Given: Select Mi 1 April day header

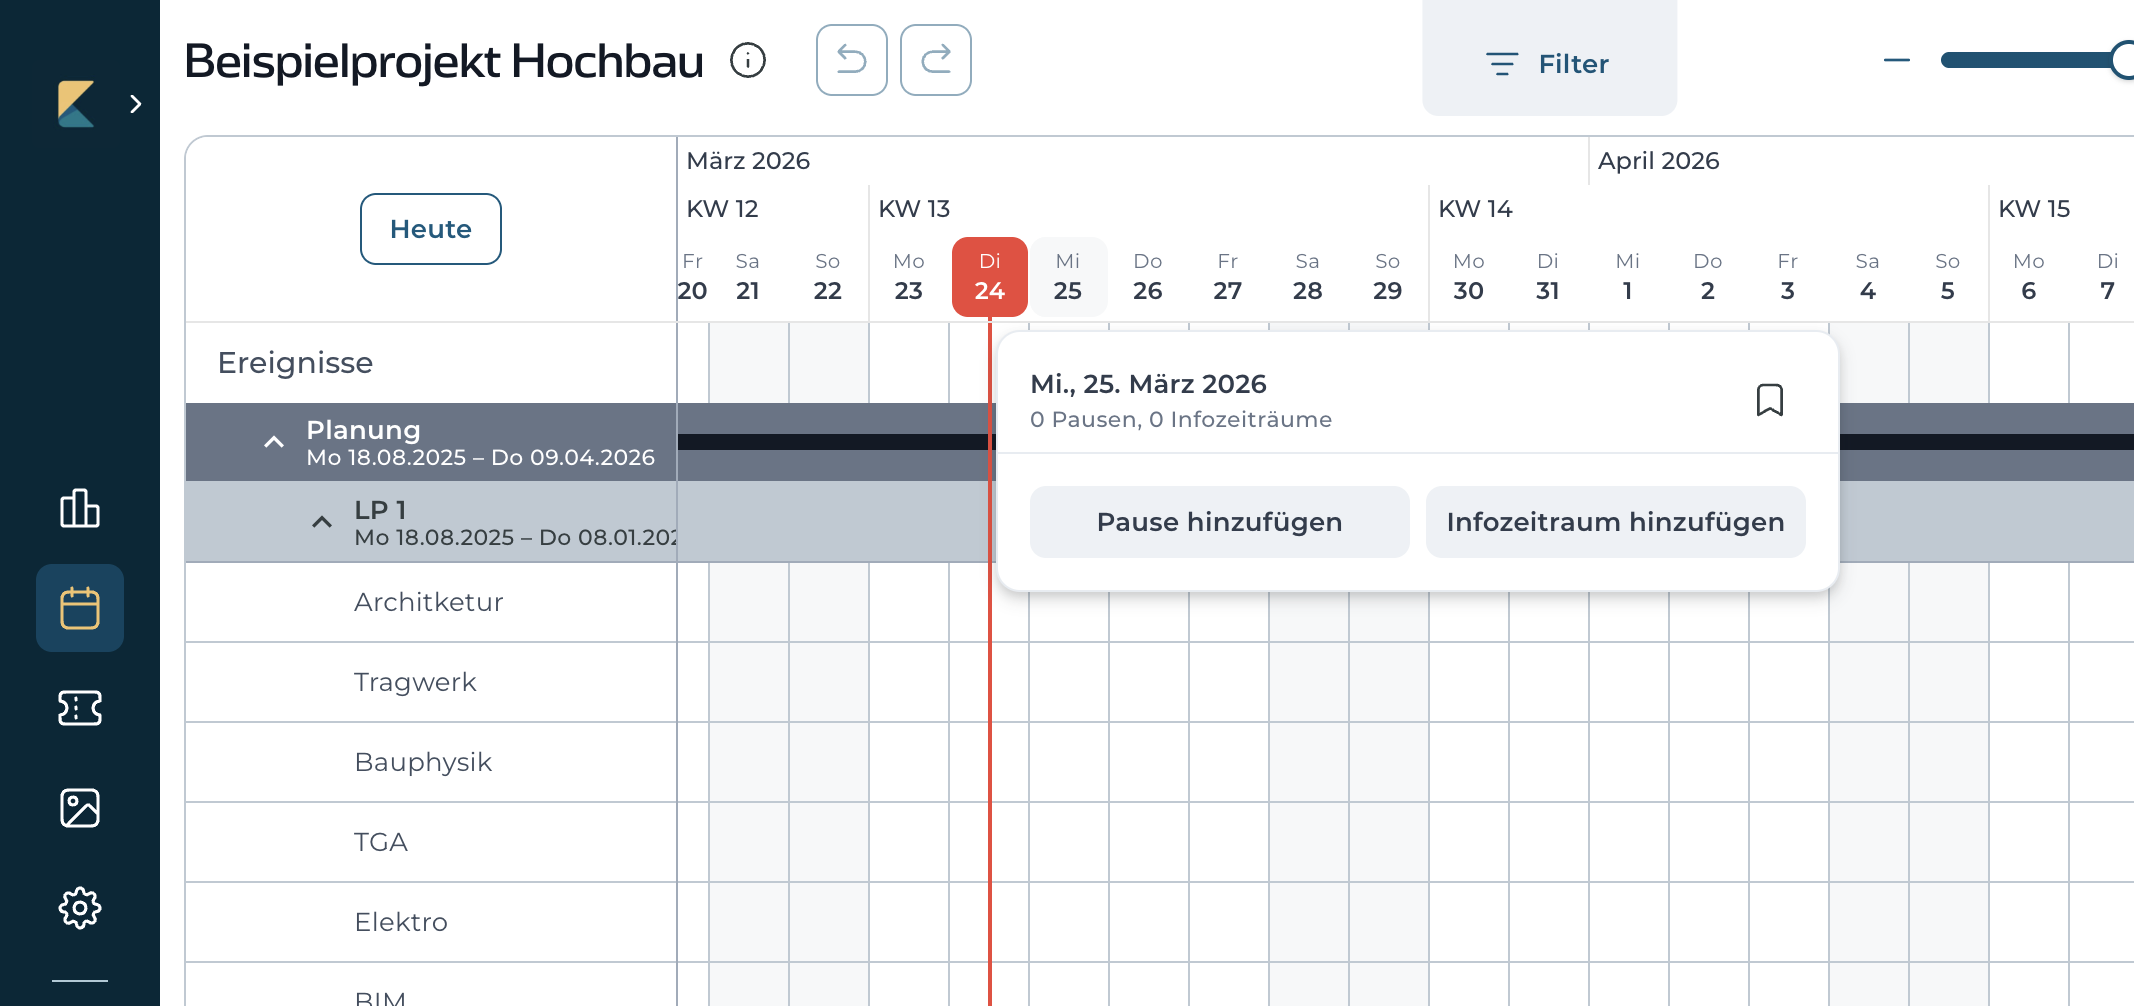Looking at the screenshot, I should pyautogui.click(x=1628, y=277).
